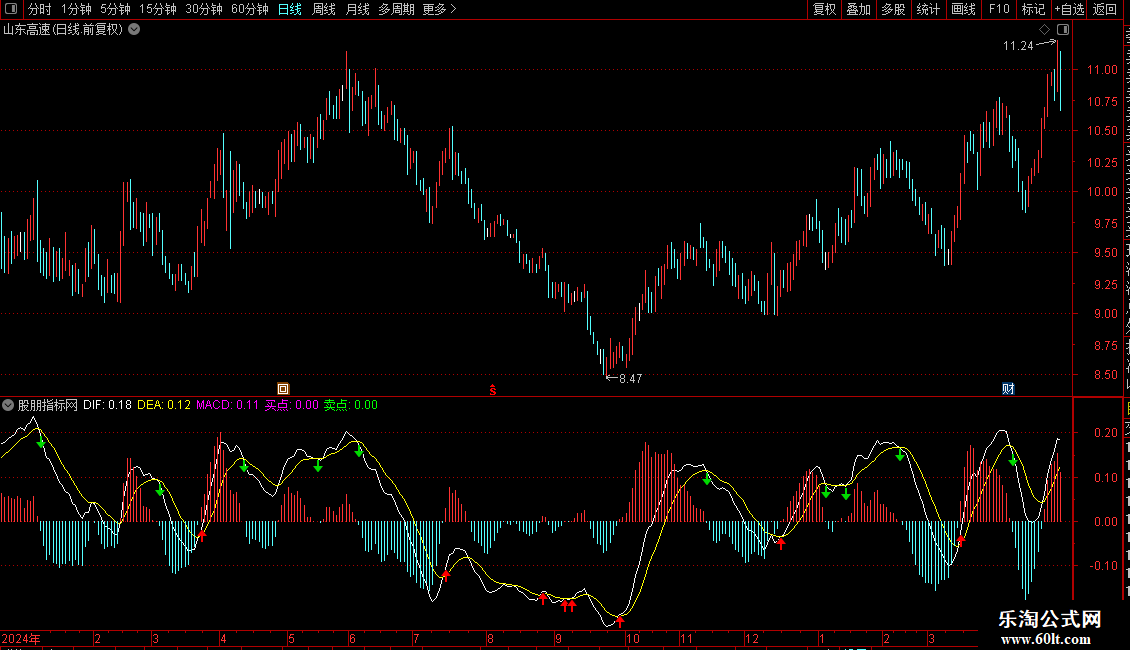This screenshot has width=1130, height=650.
Task: Open the 统计 statistics tool
Action: pos(928,9)
